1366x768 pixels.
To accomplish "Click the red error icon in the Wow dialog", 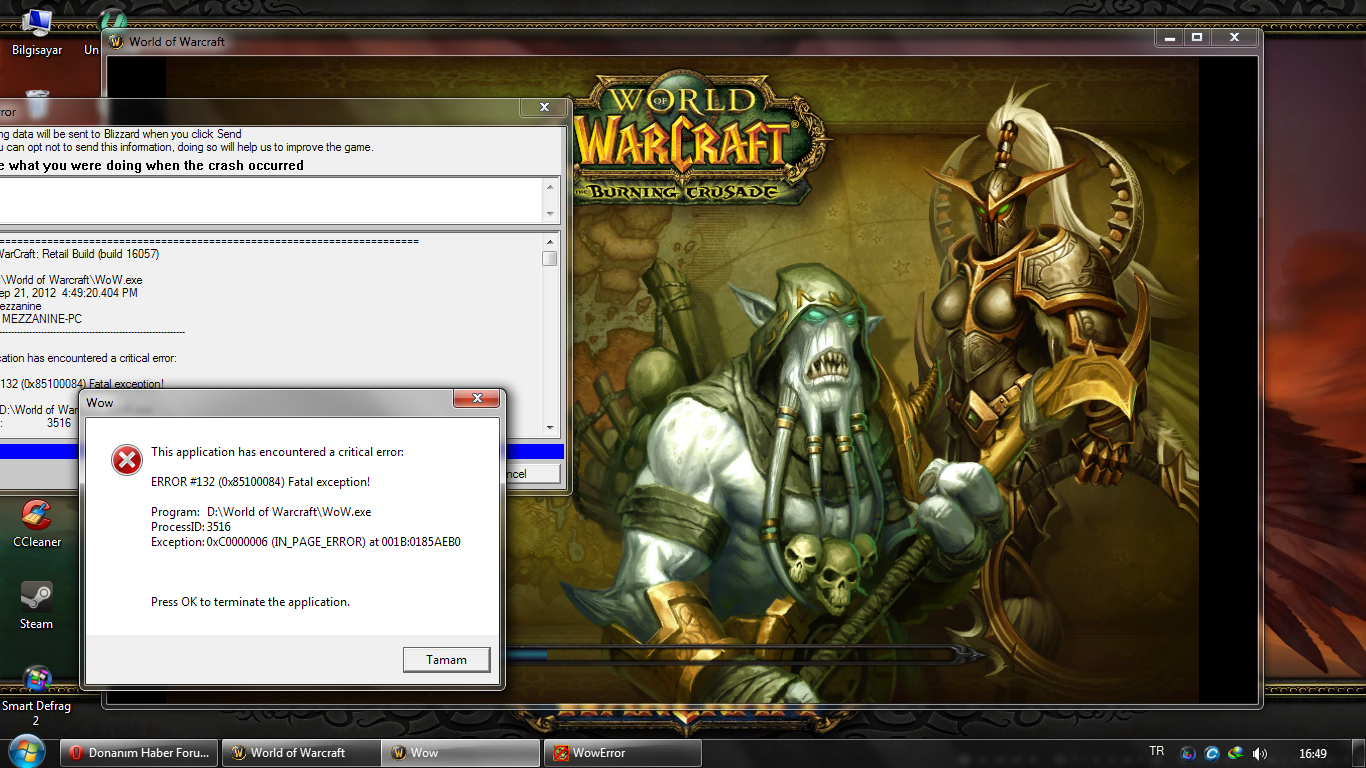I will coord(127,460).
